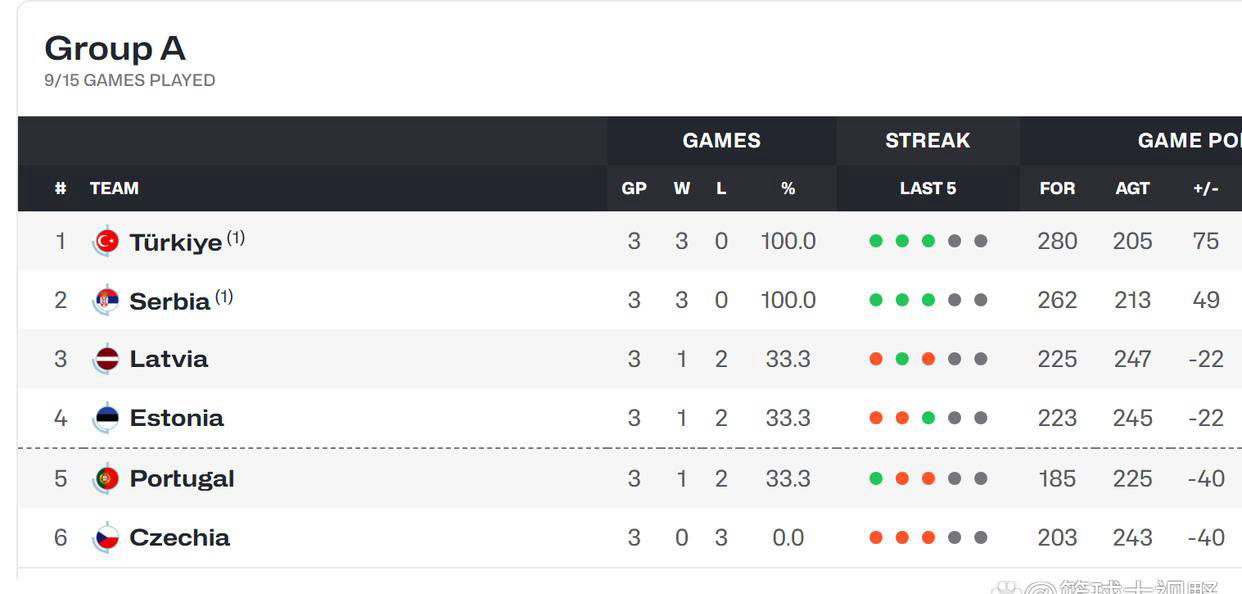Click the Group A heading
Image resolution: width=1242 pixels, height=594 pixels.
[x=115, y=48]
